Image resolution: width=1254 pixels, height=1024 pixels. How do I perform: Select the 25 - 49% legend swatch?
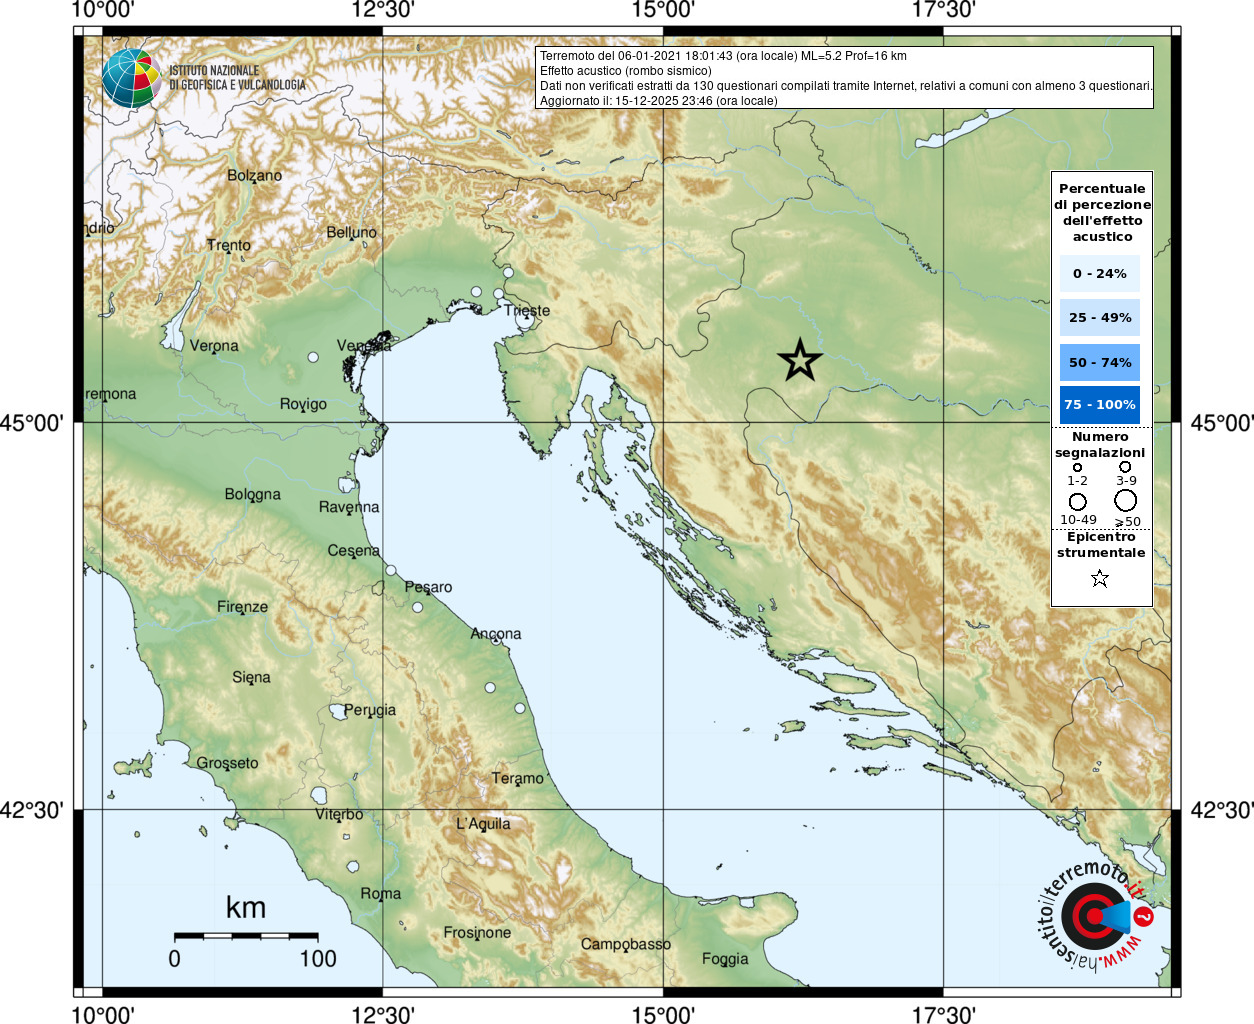point(1100,317)
